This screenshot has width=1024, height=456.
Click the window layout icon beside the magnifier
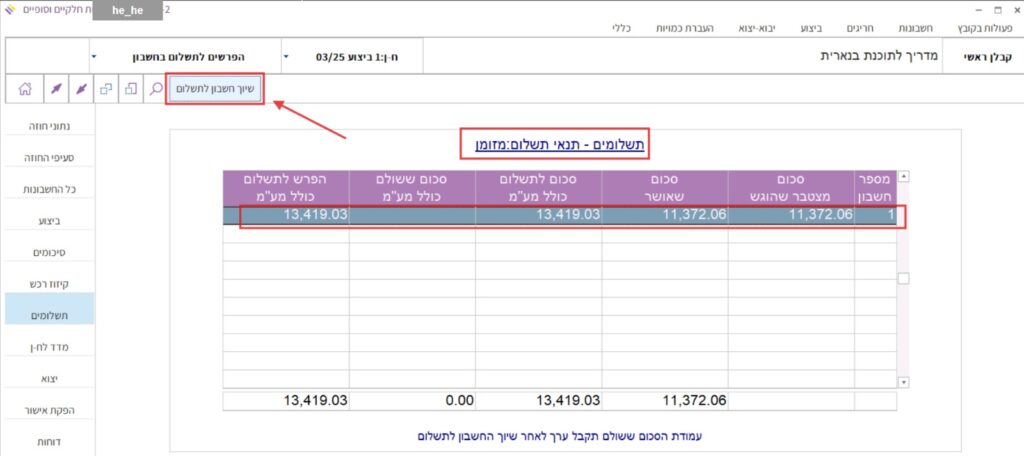(132, 89)
